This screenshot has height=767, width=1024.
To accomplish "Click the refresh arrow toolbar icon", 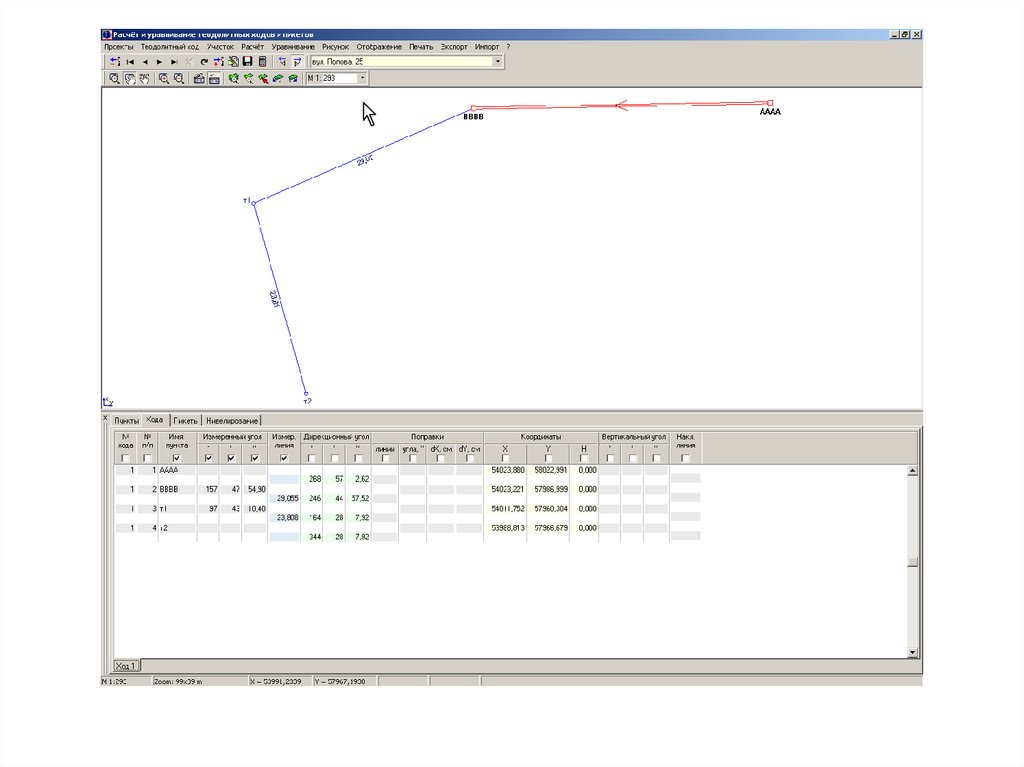I will click(204, 62).
